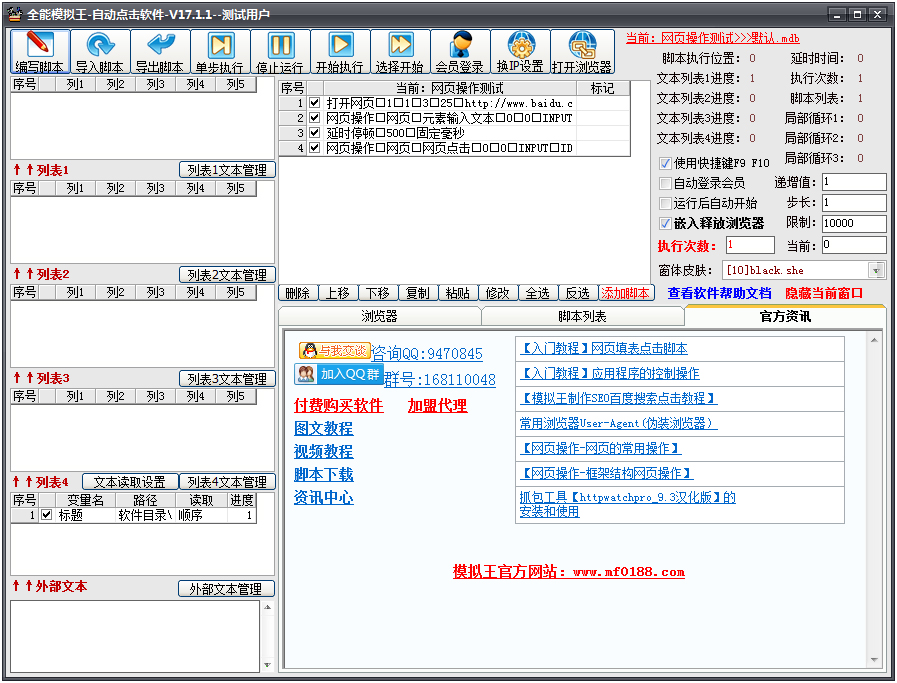Click the 加入QQ群 badge
Image resolution: width=897 pixels, height=683 pixels.
339,374
